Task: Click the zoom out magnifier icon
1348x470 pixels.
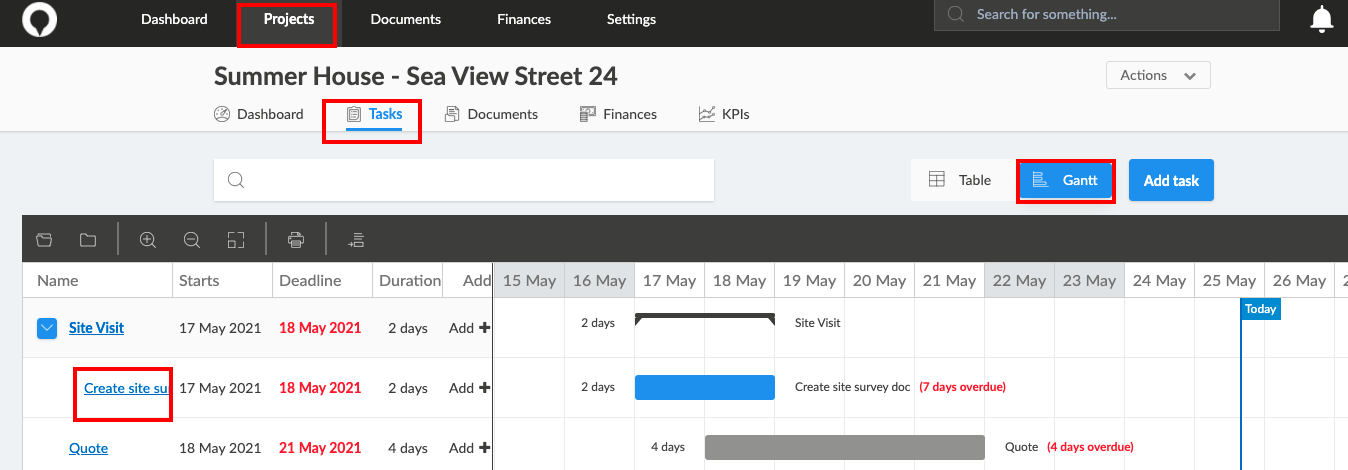Action: tap(192, 240)
